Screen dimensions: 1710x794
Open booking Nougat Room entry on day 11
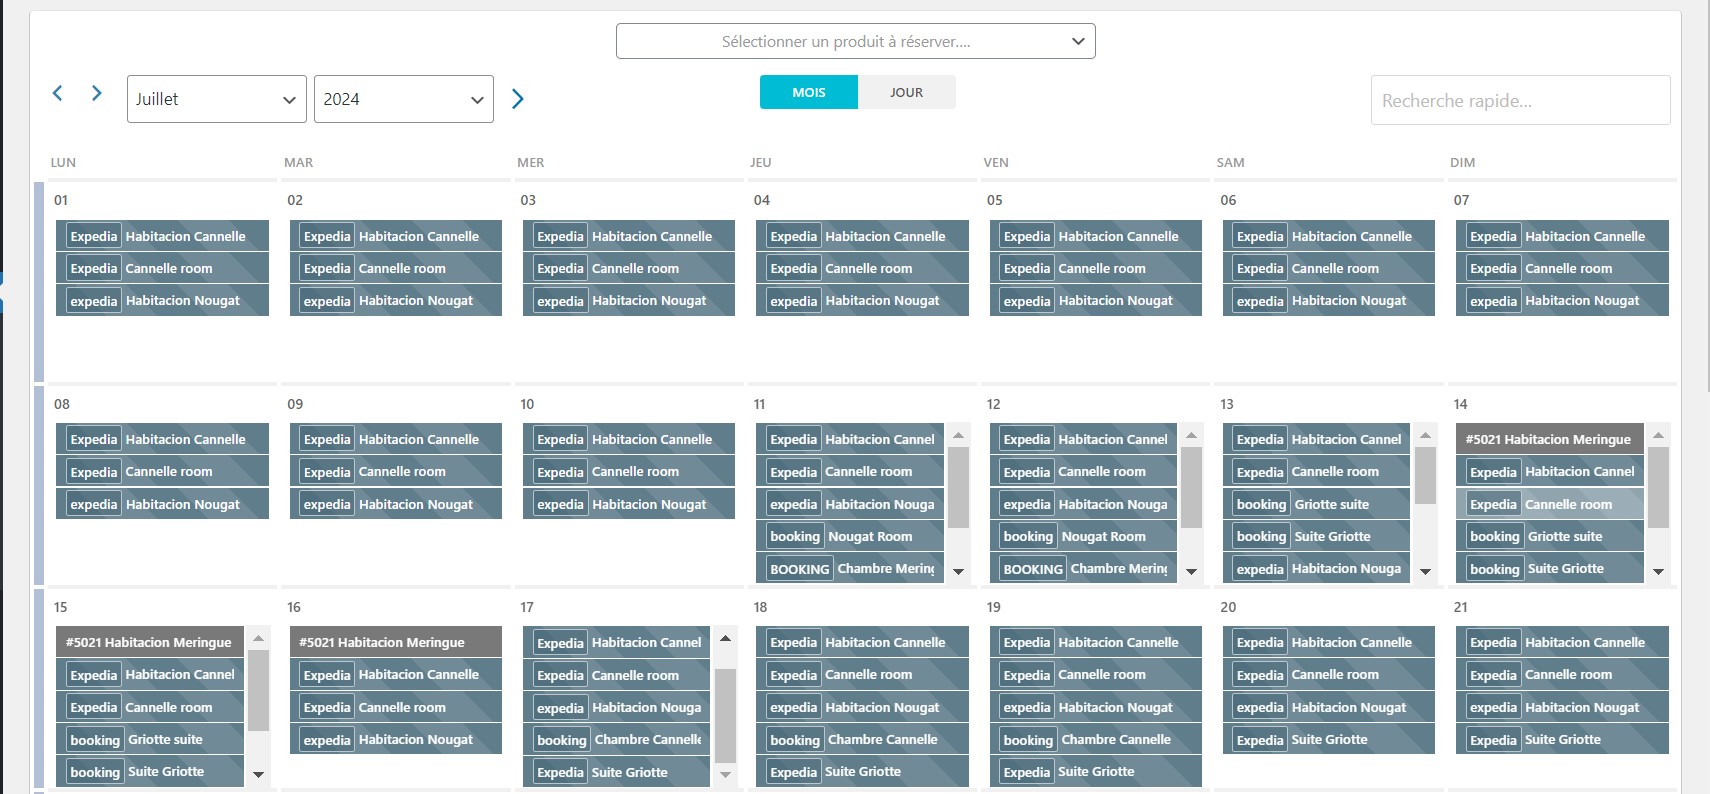tap(850, 536)
